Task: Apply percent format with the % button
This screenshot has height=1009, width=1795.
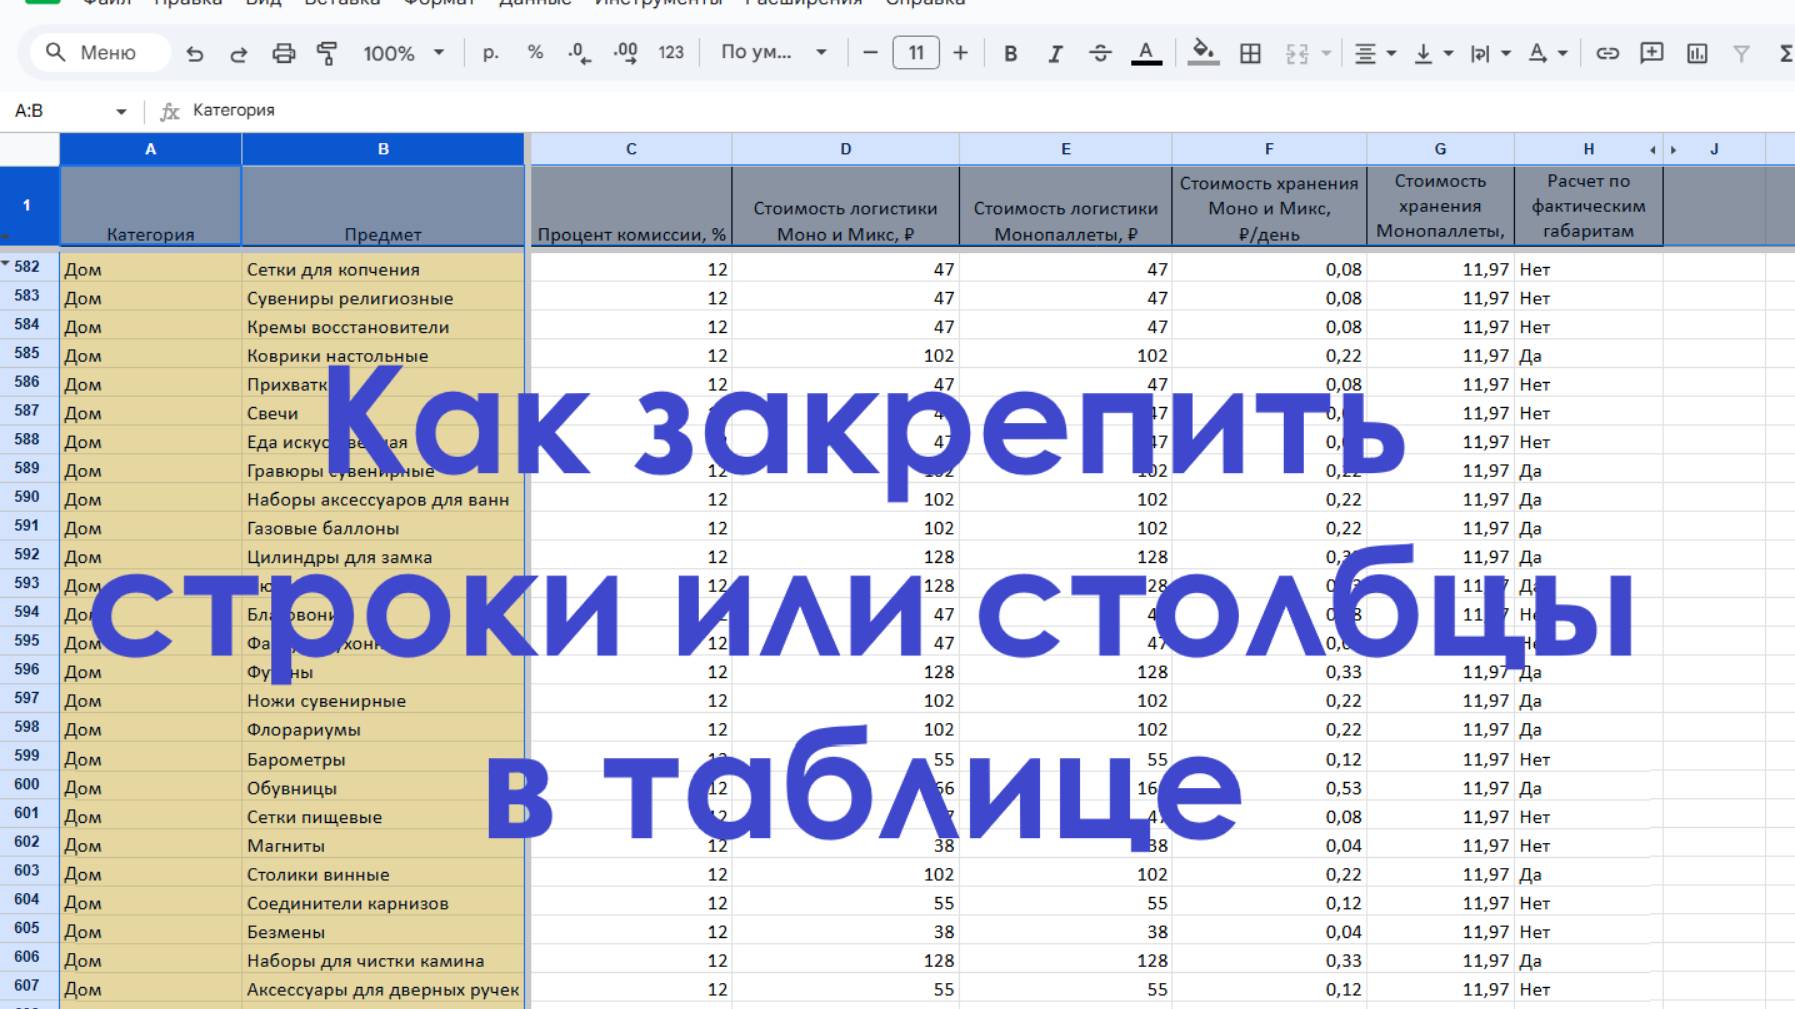Action: pos(536,53)
